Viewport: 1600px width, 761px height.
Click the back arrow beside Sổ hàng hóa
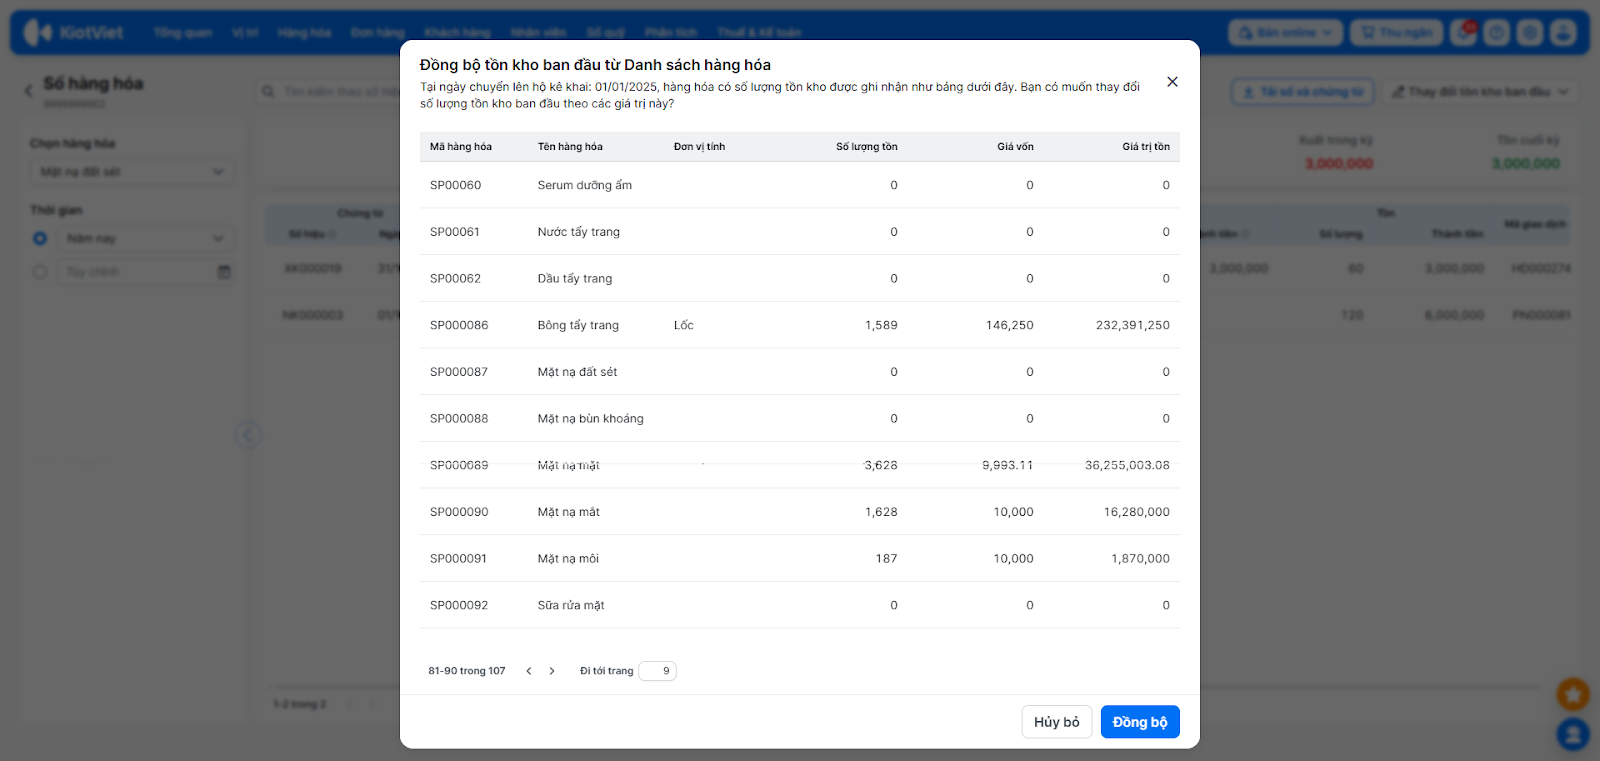pos(28,91)
